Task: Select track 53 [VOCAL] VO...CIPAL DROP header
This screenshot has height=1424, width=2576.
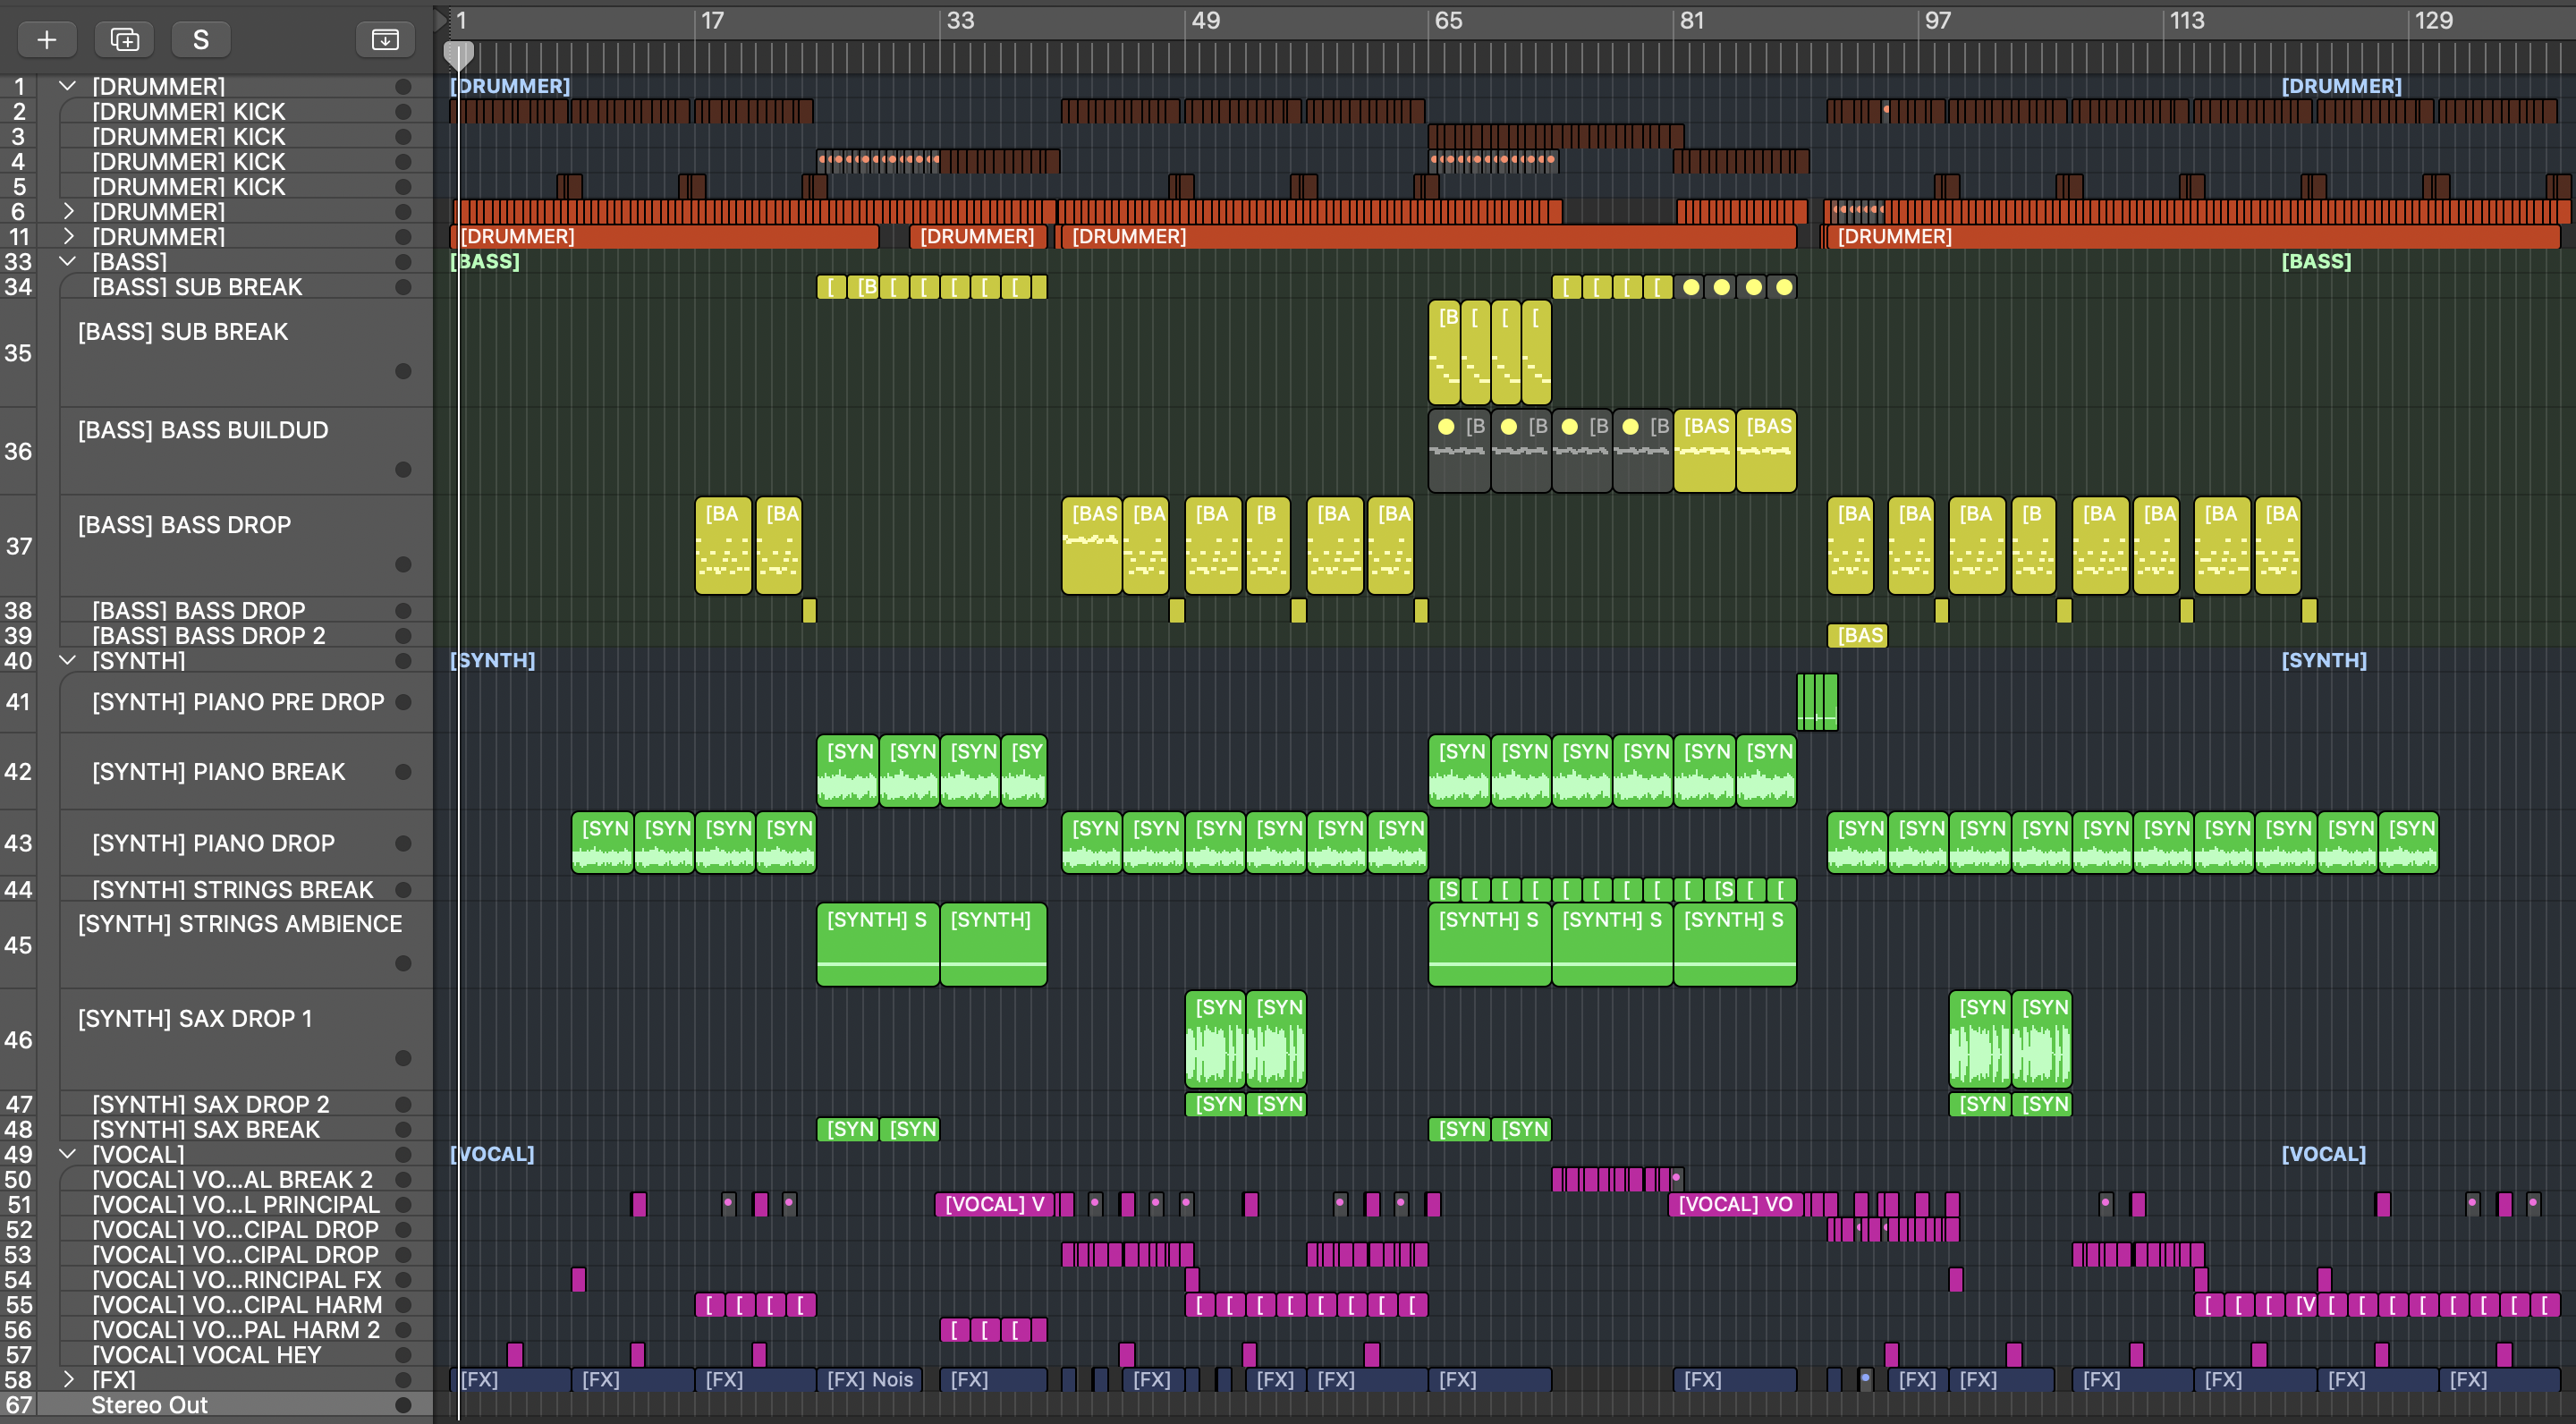Action: click(x=216, y=1254)
